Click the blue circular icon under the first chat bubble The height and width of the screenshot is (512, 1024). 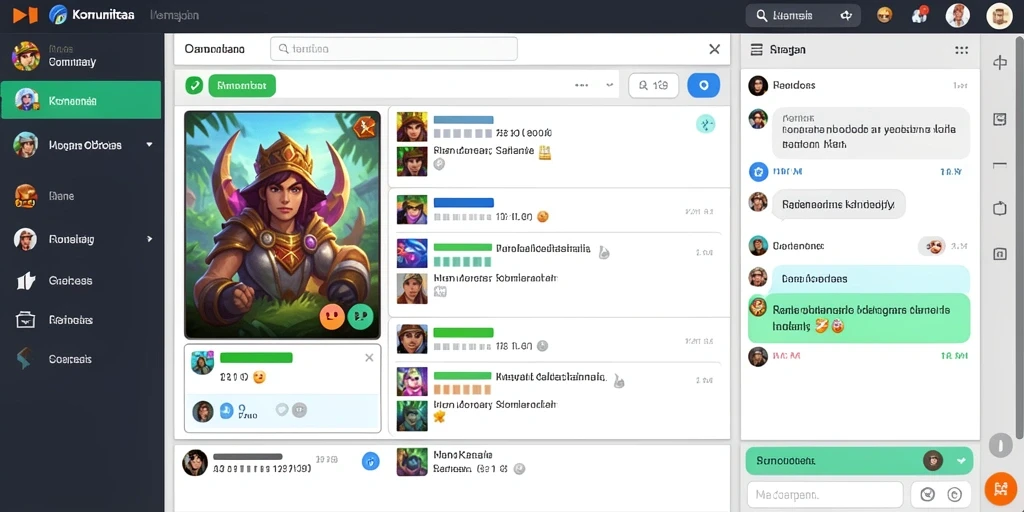[758, 172]
